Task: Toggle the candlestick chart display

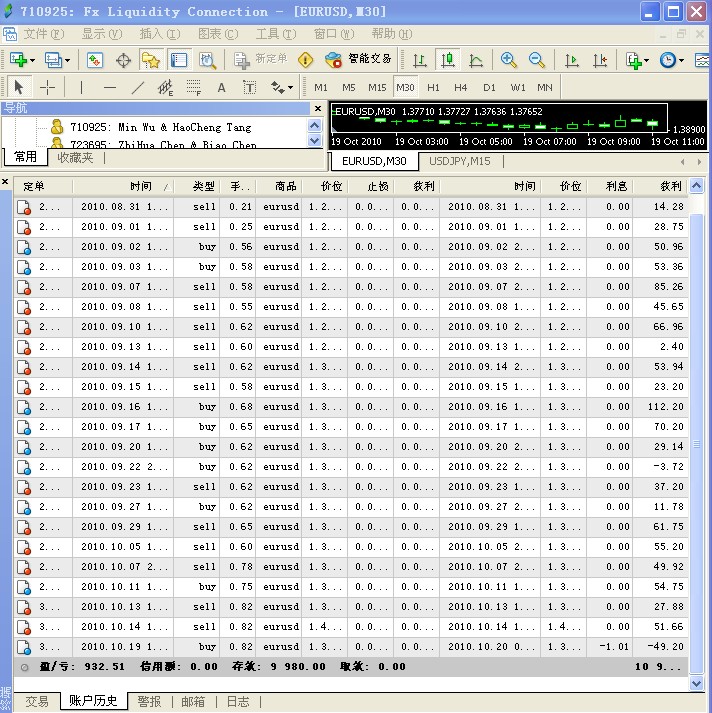Action: point(447,60)
